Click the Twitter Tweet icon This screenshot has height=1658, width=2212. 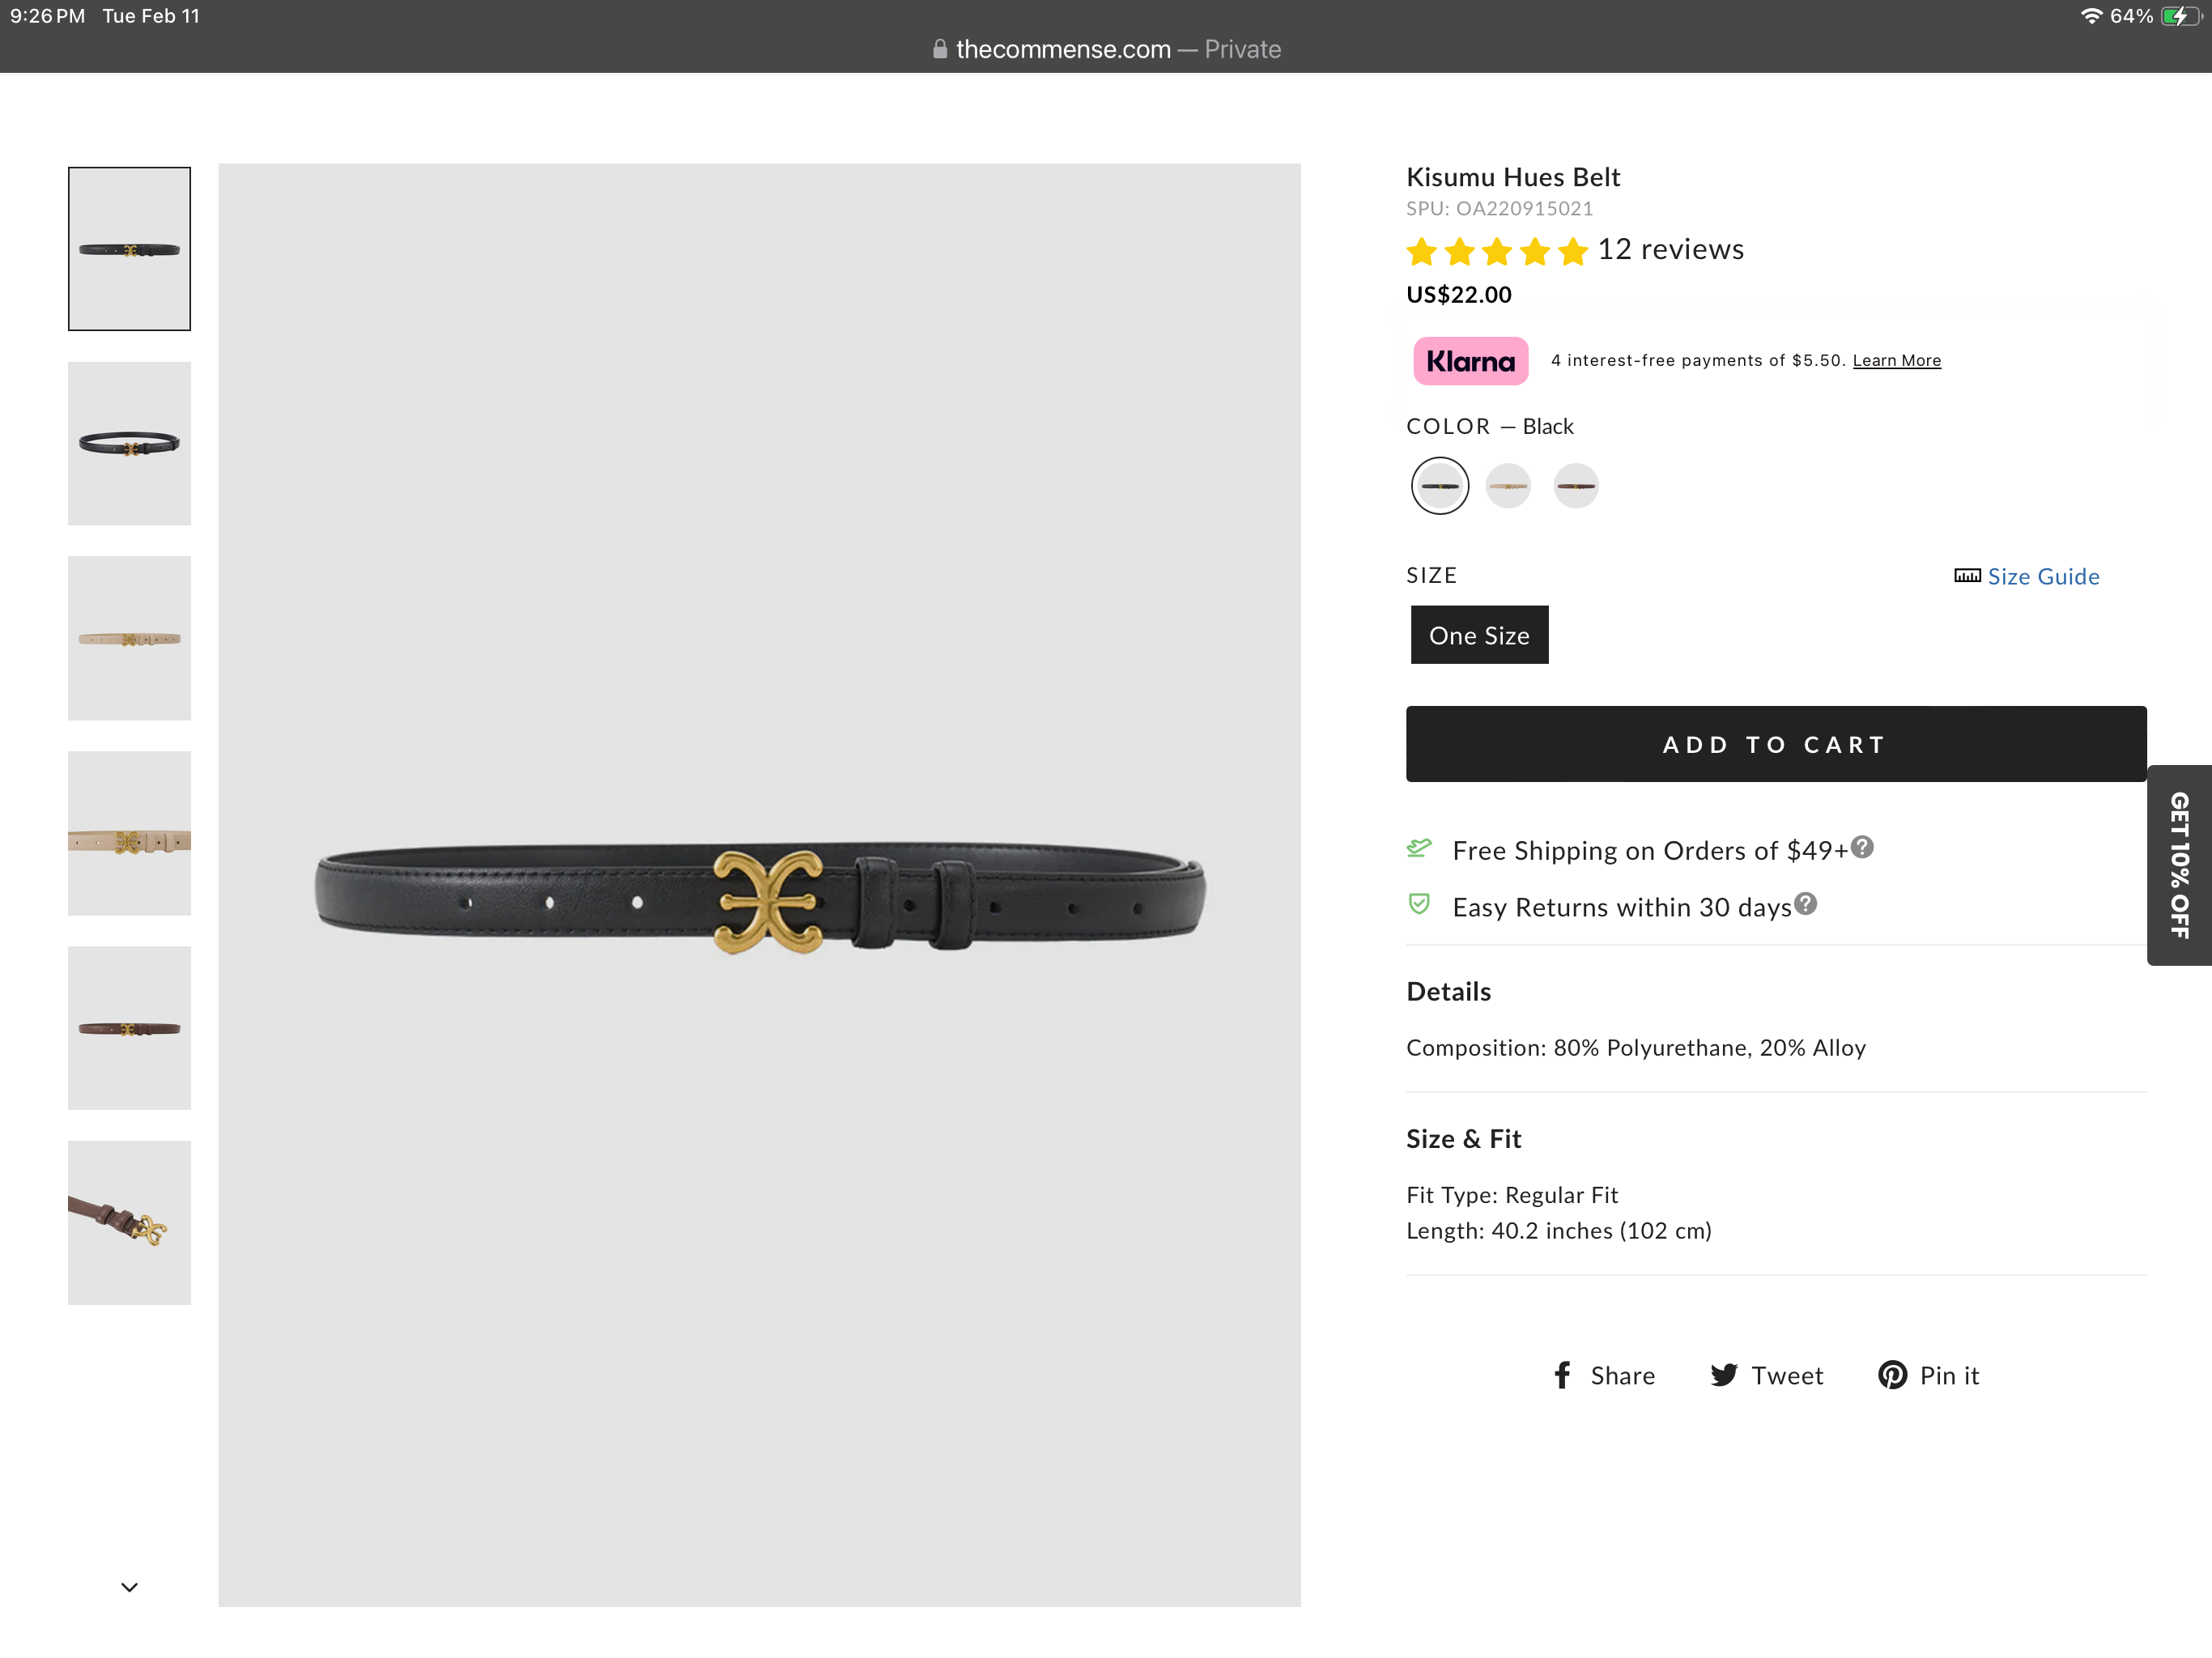tap(1723, 1375)
